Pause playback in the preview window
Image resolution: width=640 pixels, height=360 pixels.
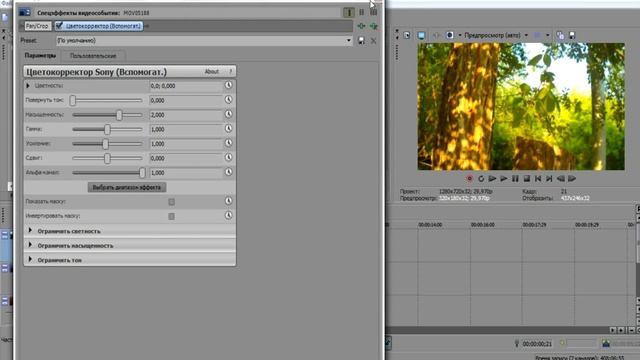515,178
